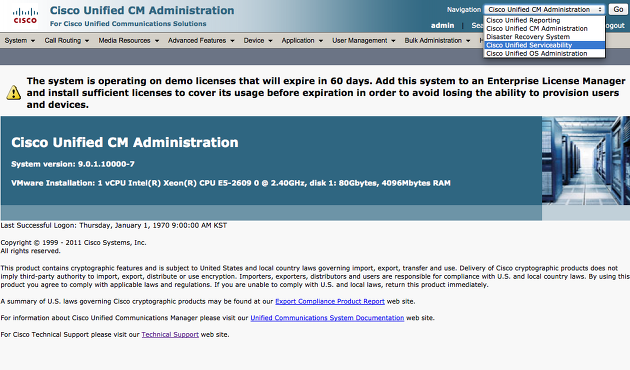Click the Navigation label

[x=464, y=10]
